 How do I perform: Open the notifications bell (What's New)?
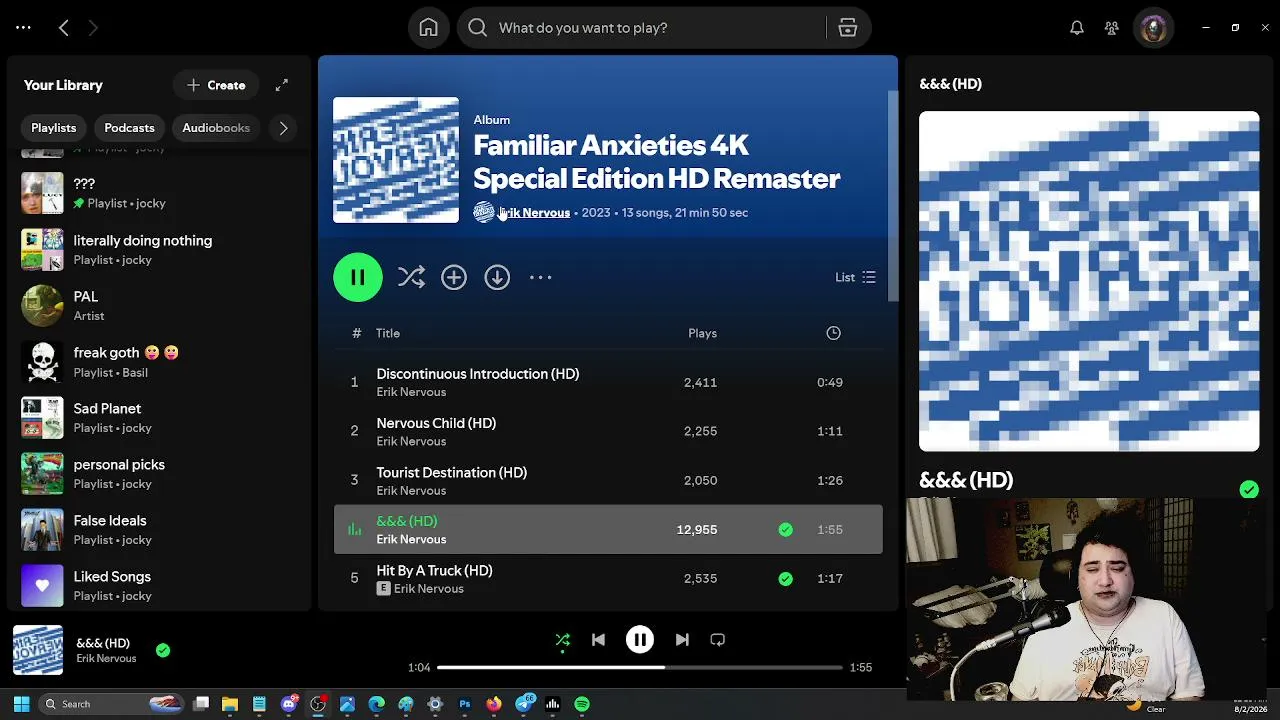(x=1077, y=28)
